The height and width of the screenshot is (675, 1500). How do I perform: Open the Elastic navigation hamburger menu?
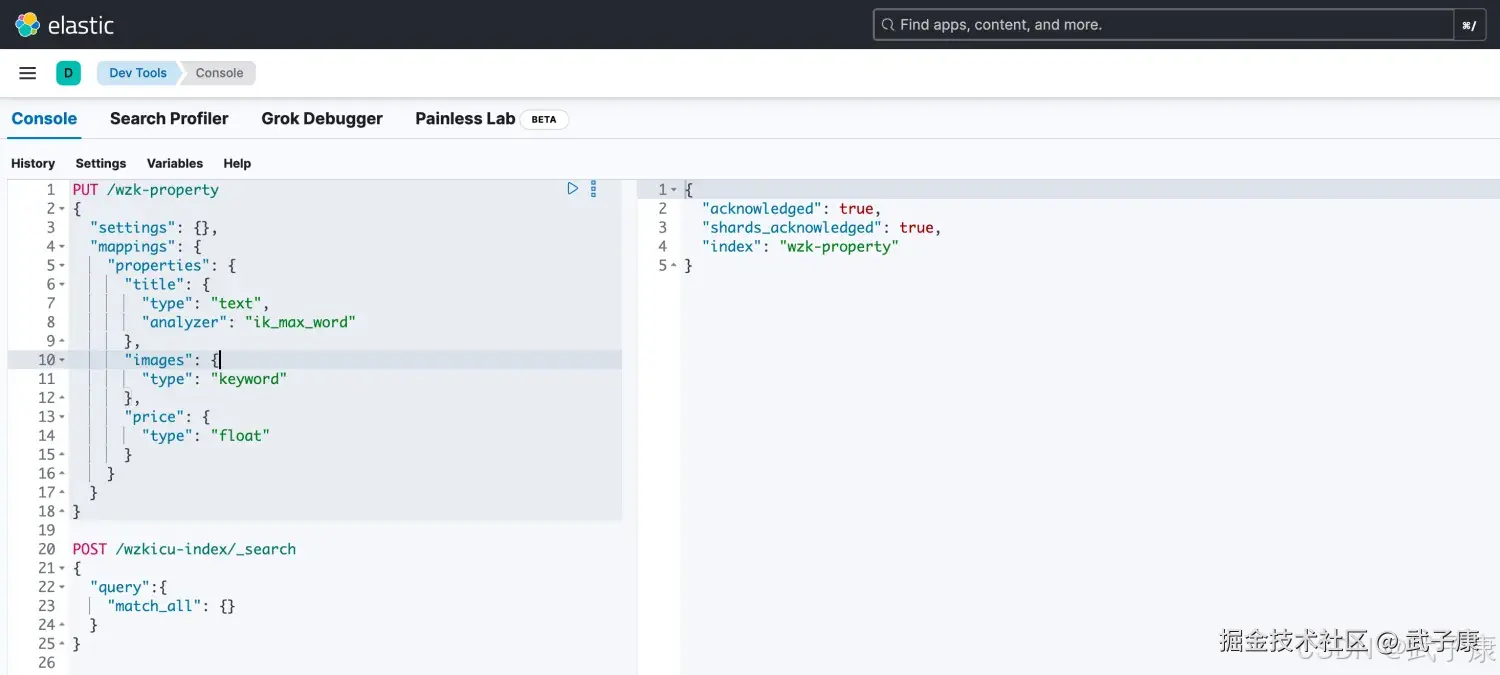(27, 72)
